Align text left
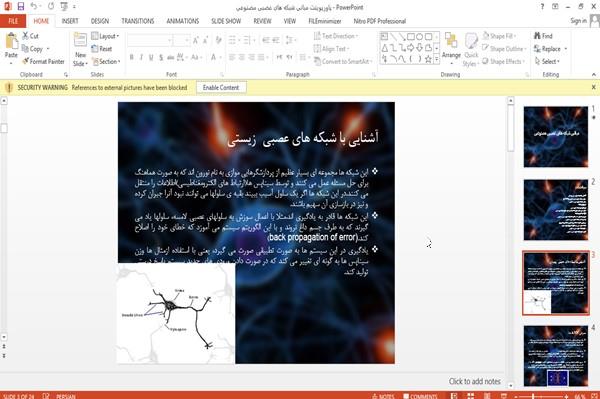This screenshot has height=399, width=600. pyautogui.click(x=232, y=57)
